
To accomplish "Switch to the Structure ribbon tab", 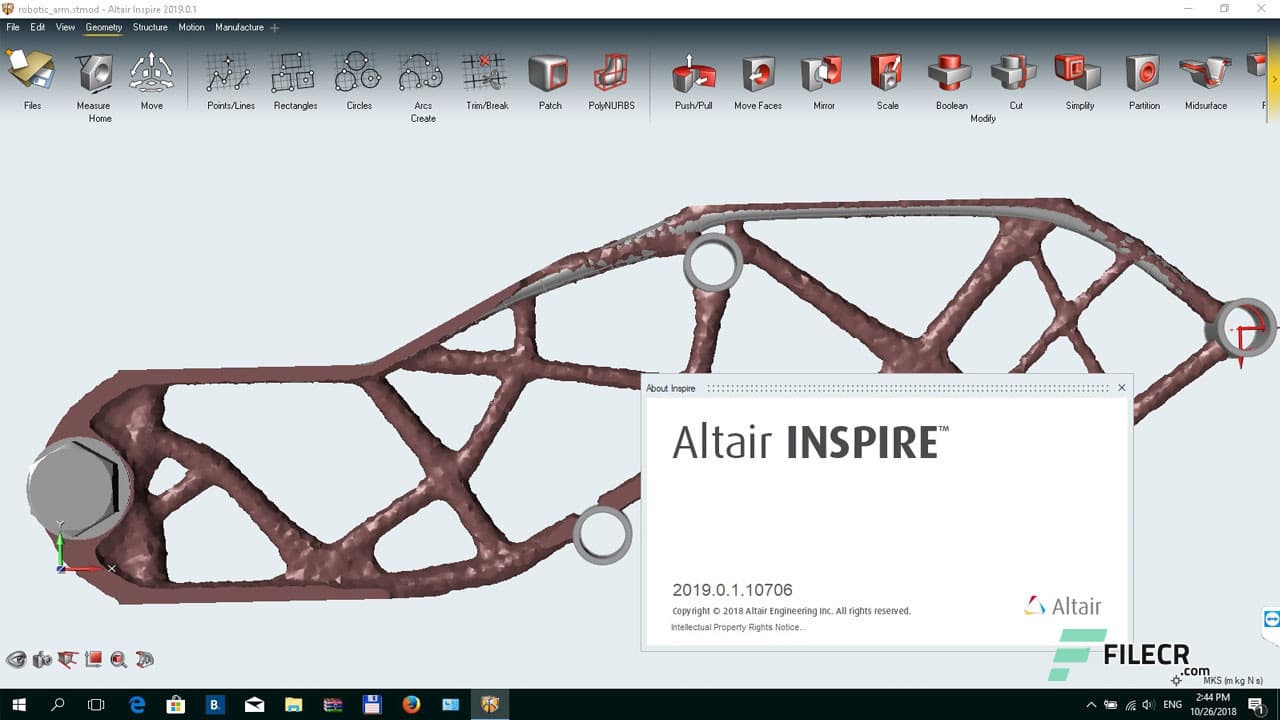I will click(150, 27).
